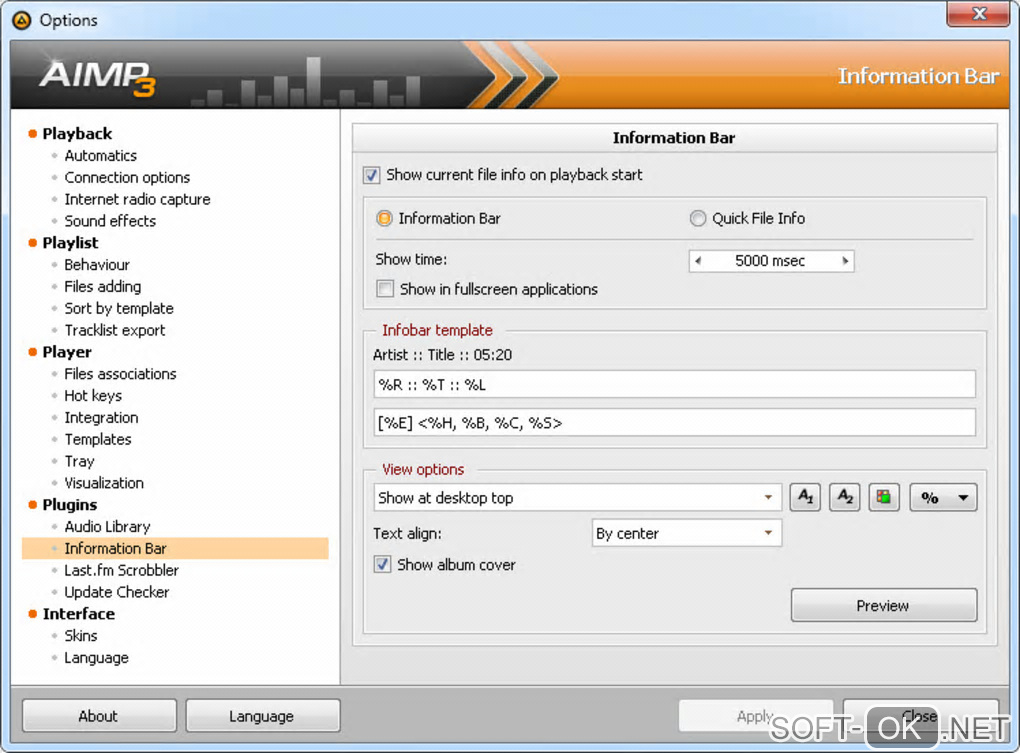Click the 'Artist :: Title :: 05:20' preview text
This screenshot has width=1020, height=753.
click(442, 355)
